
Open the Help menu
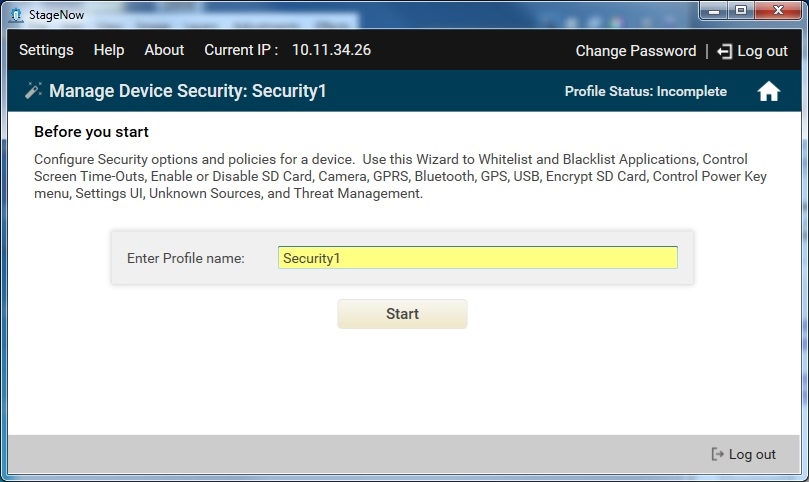pos(109,50)
